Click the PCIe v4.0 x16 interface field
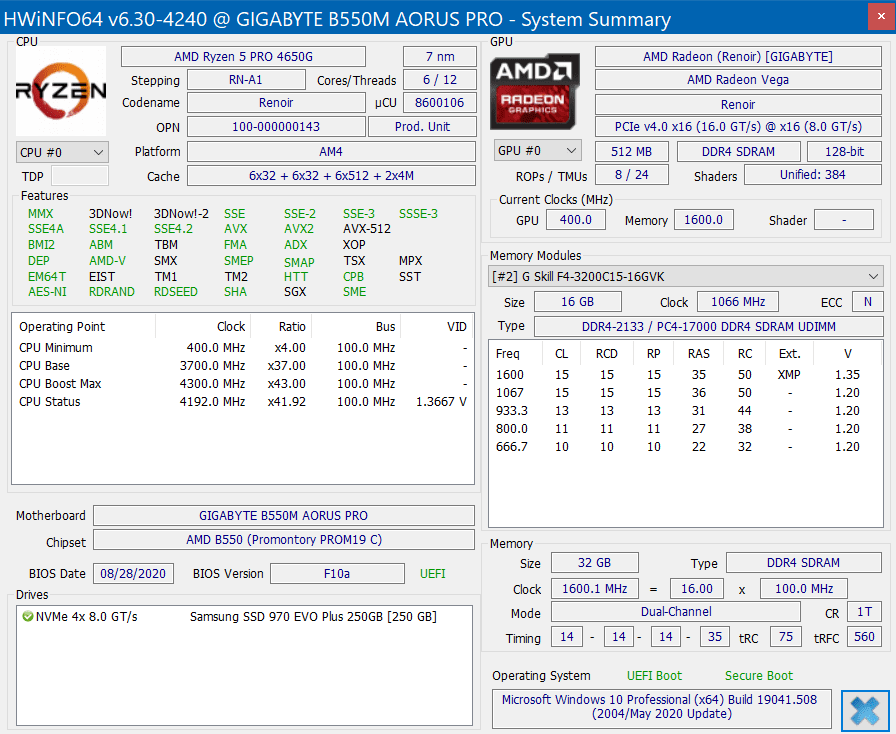This screenshot has height=734, width=896. pos(738,127)
